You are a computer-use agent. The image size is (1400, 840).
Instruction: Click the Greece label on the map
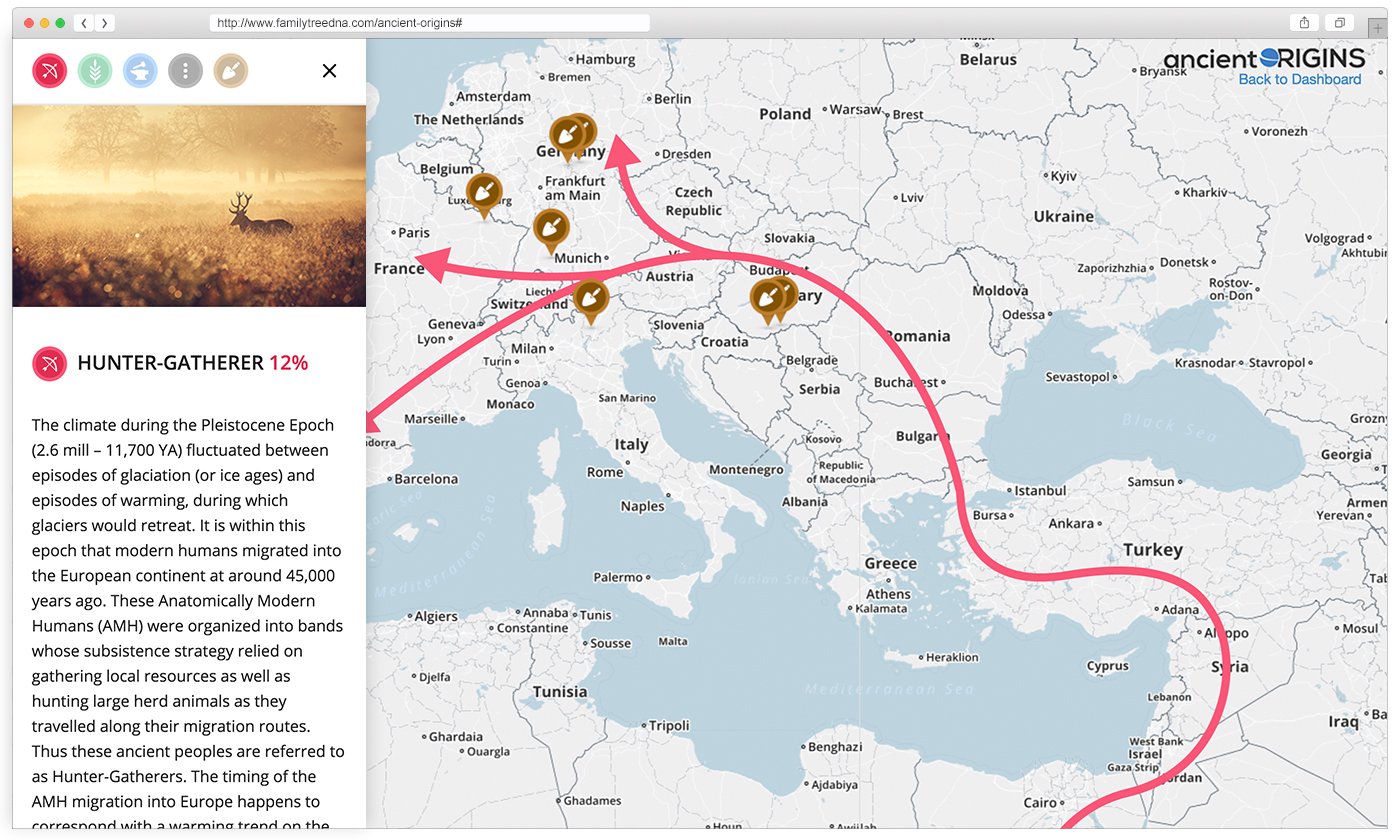pyautogui.click(x=891, y=564)
